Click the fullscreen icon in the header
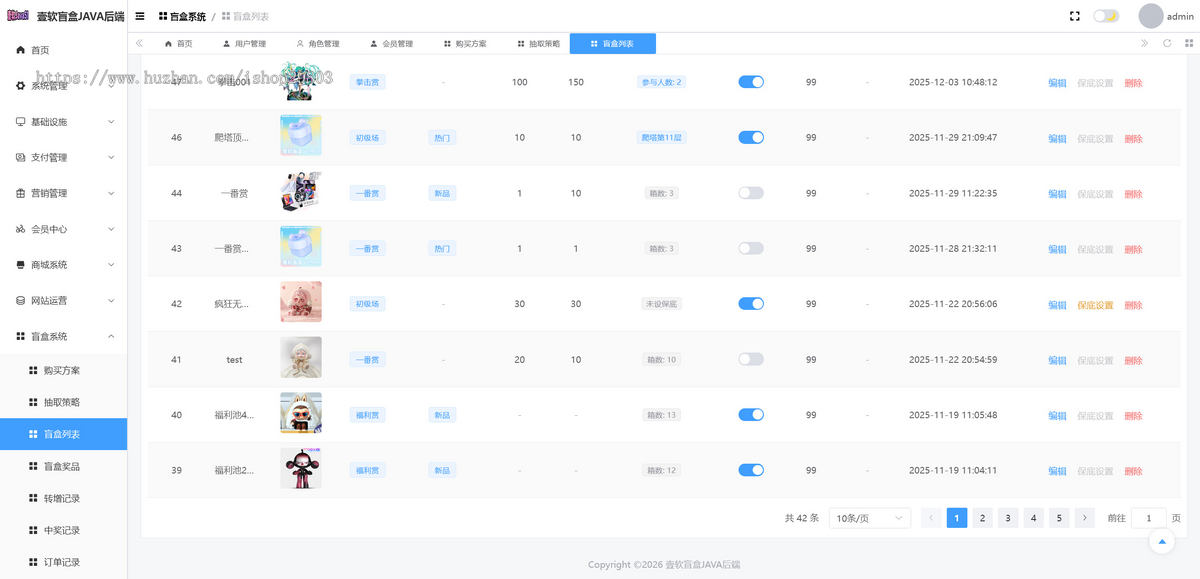Image resolution: width=1200 pixels, height=579 pixels. pyautogui.click(x=1075, y=16)
